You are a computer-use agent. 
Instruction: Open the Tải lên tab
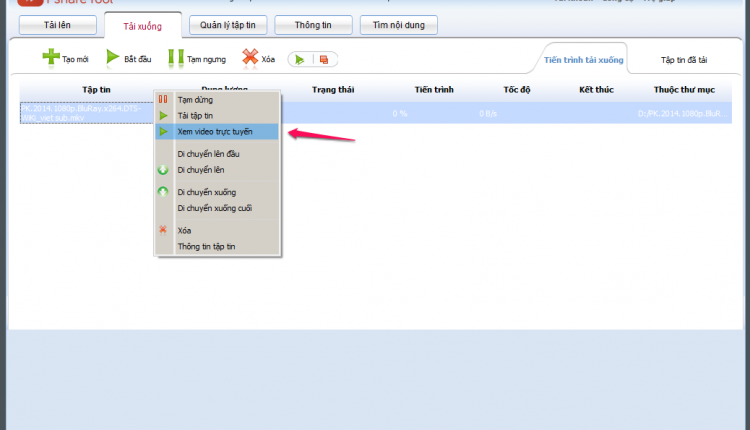coord(57,25)
